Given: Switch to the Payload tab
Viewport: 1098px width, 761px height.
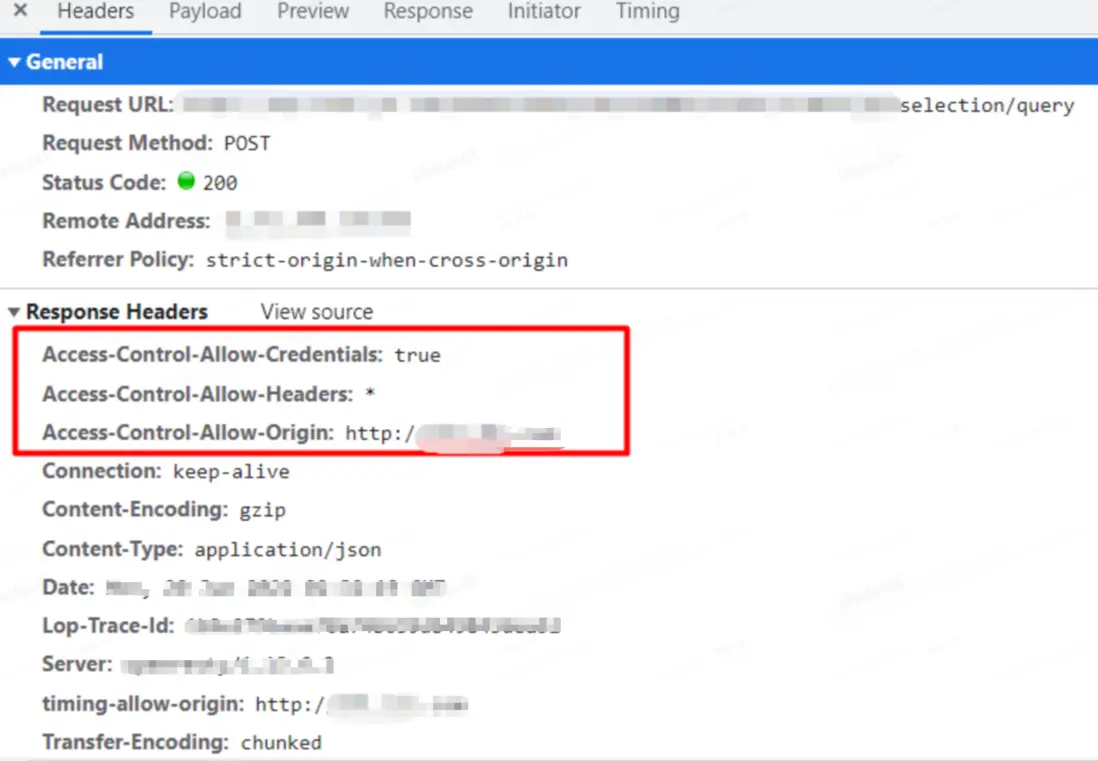Looking at the screenshot, I should (205, 11).
